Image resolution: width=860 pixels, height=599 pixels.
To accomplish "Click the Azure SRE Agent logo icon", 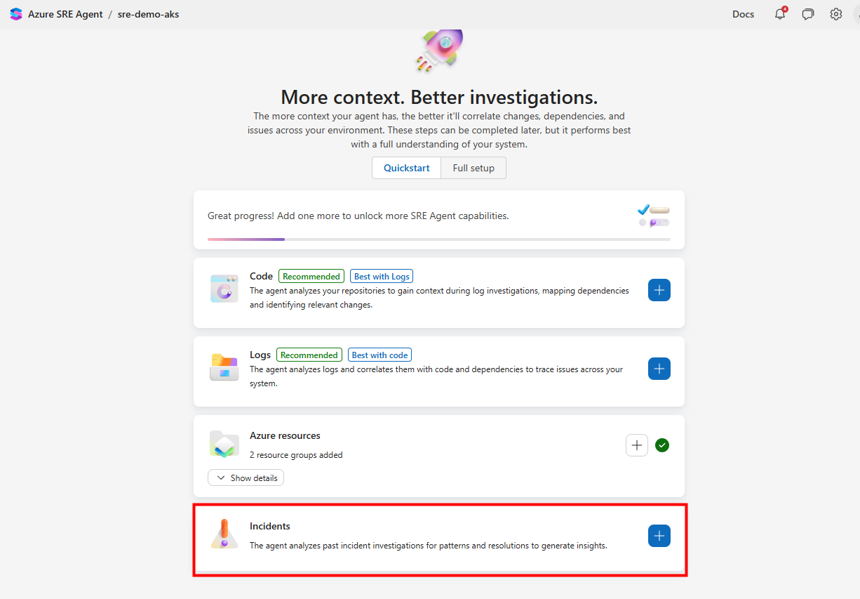I will click(x=16, y=14).
